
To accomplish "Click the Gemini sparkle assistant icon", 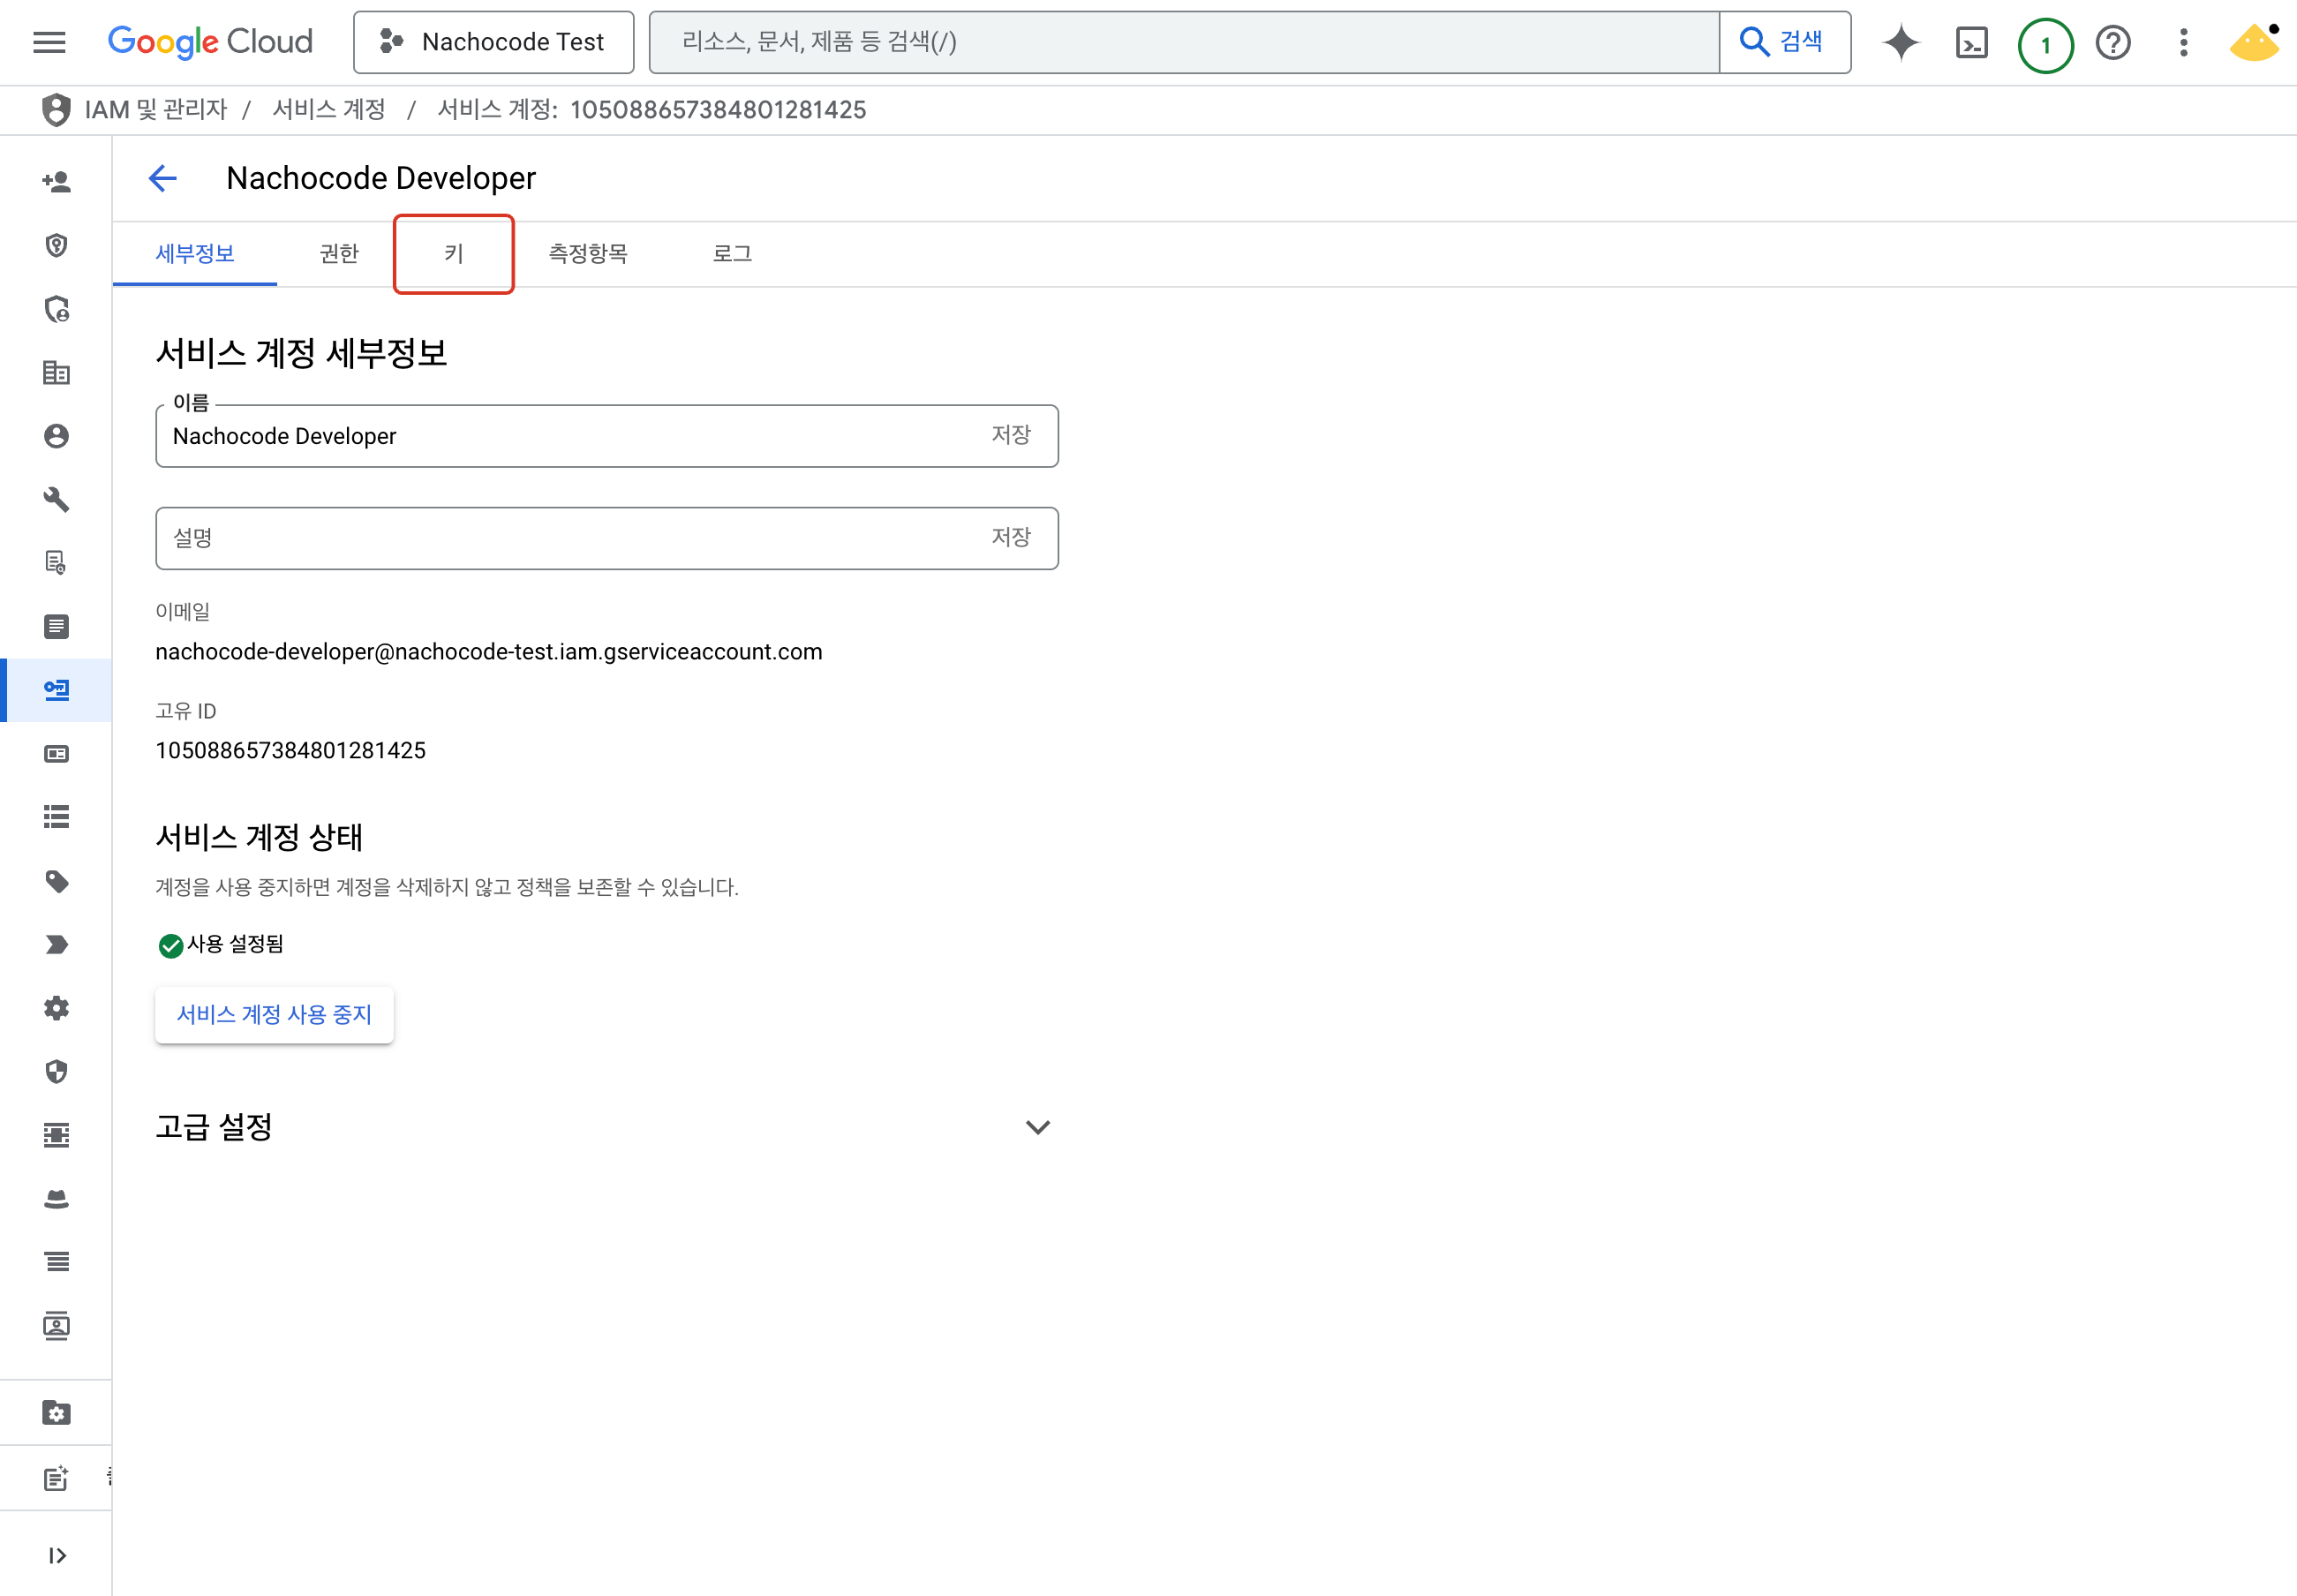I will click(x=1901, y=43).
